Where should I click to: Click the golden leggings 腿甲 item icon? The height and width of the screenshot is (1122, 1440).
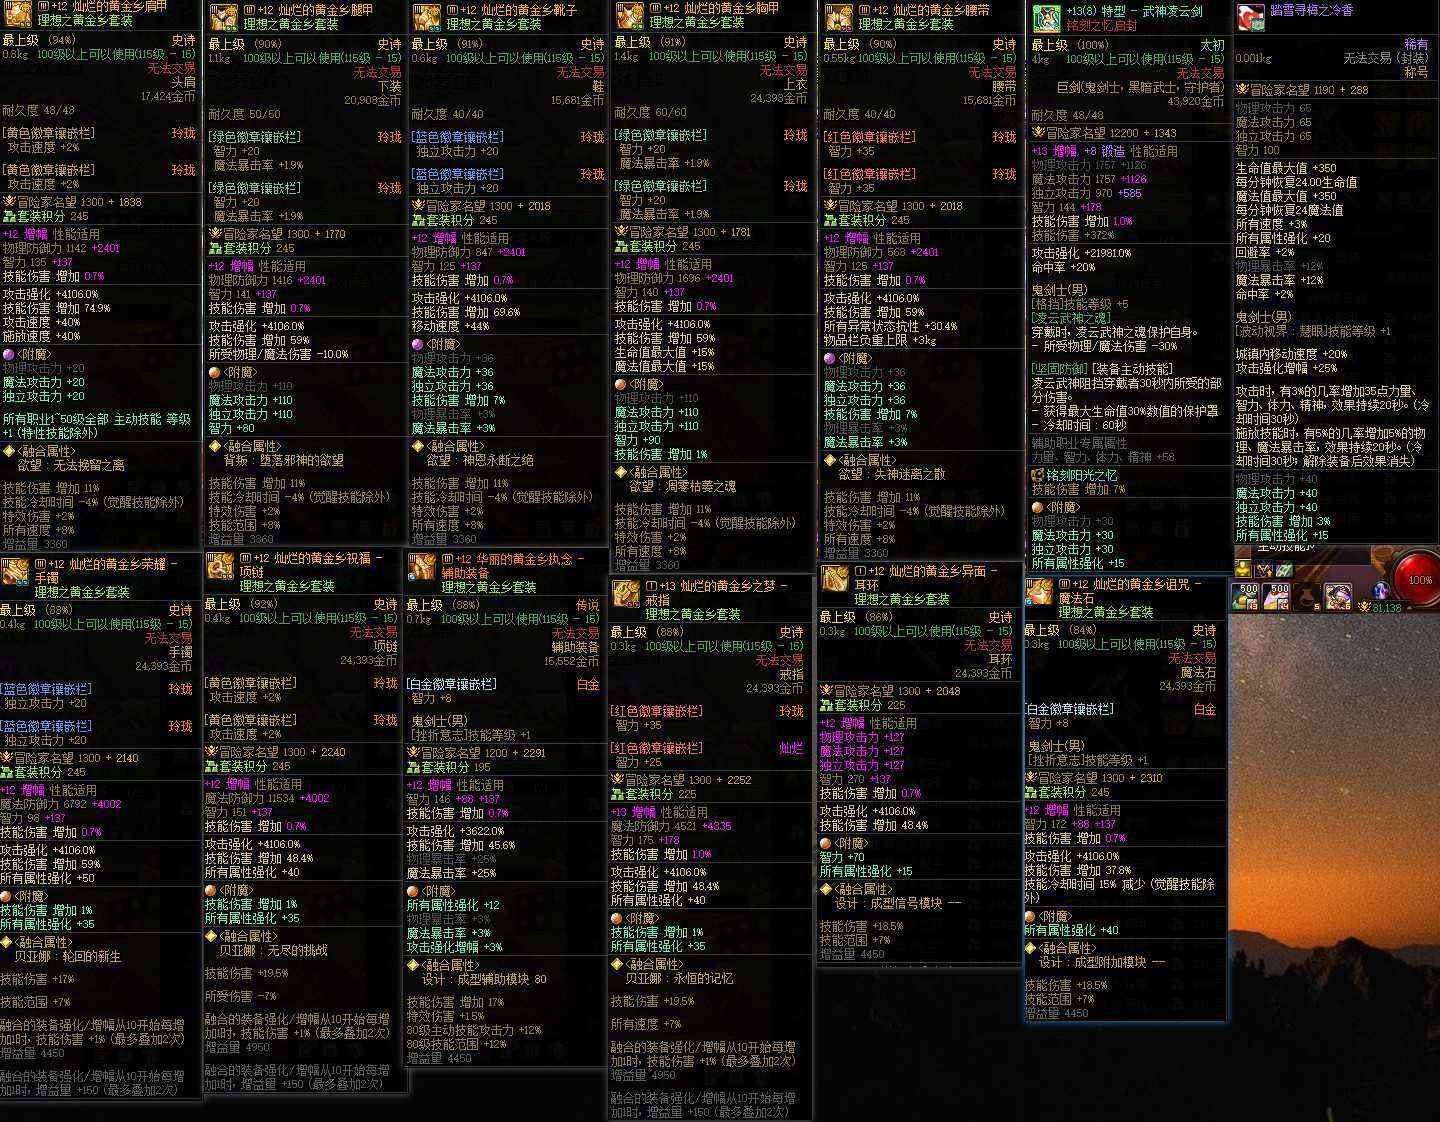[222, 17]
